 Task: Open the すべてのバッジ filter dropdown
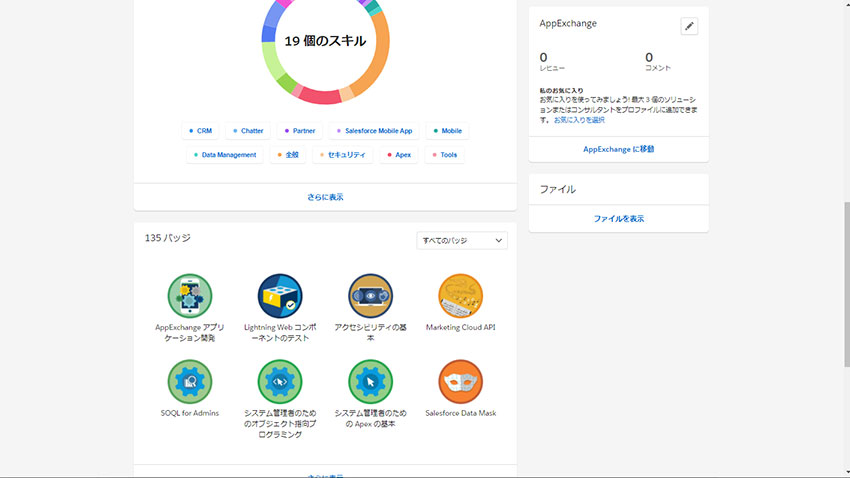click(x=462, y=241)
